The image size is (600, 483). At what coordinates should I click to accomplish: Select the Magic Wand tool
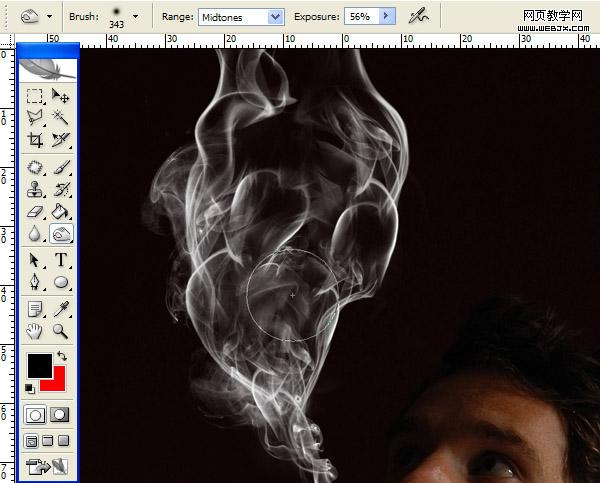60,117
